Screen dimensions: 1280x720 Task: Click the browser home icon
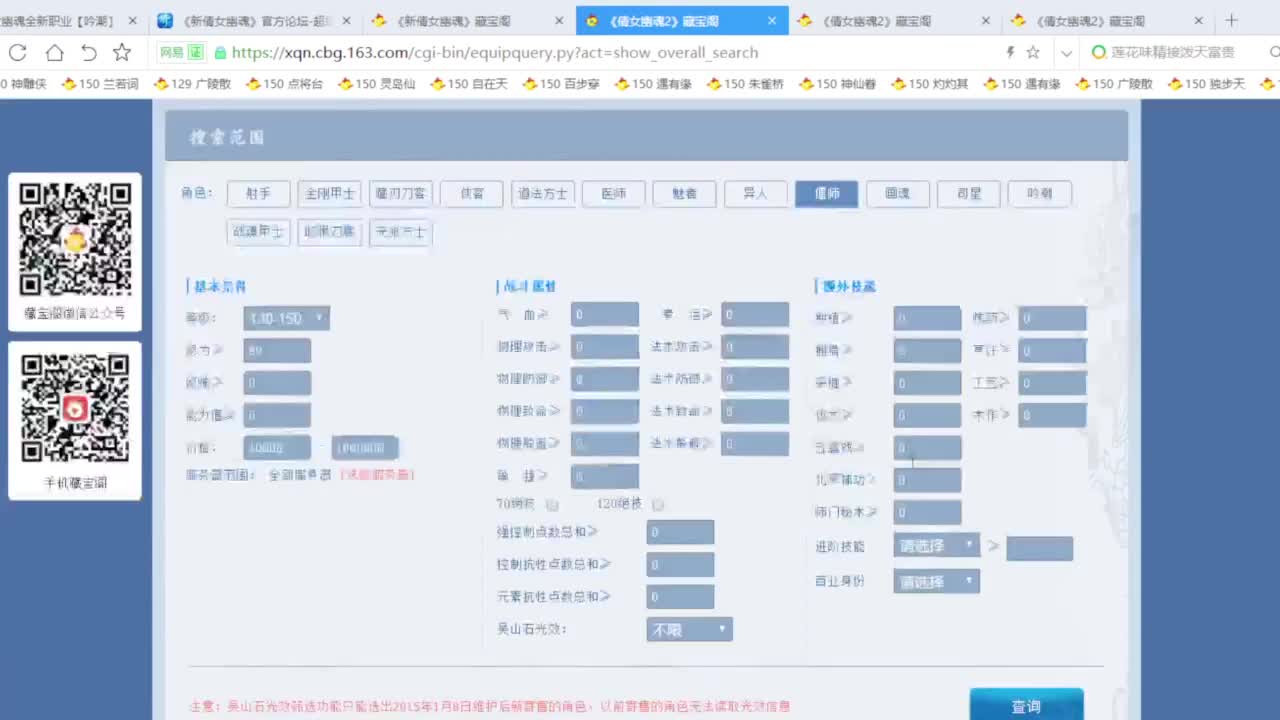[x=55, y=53]
